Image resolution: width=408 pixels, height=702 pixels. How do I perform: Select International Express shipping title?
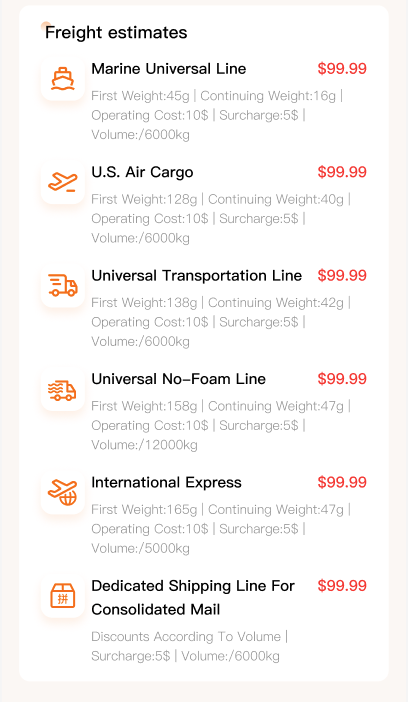pyautogui.click(x=167, y=483)
